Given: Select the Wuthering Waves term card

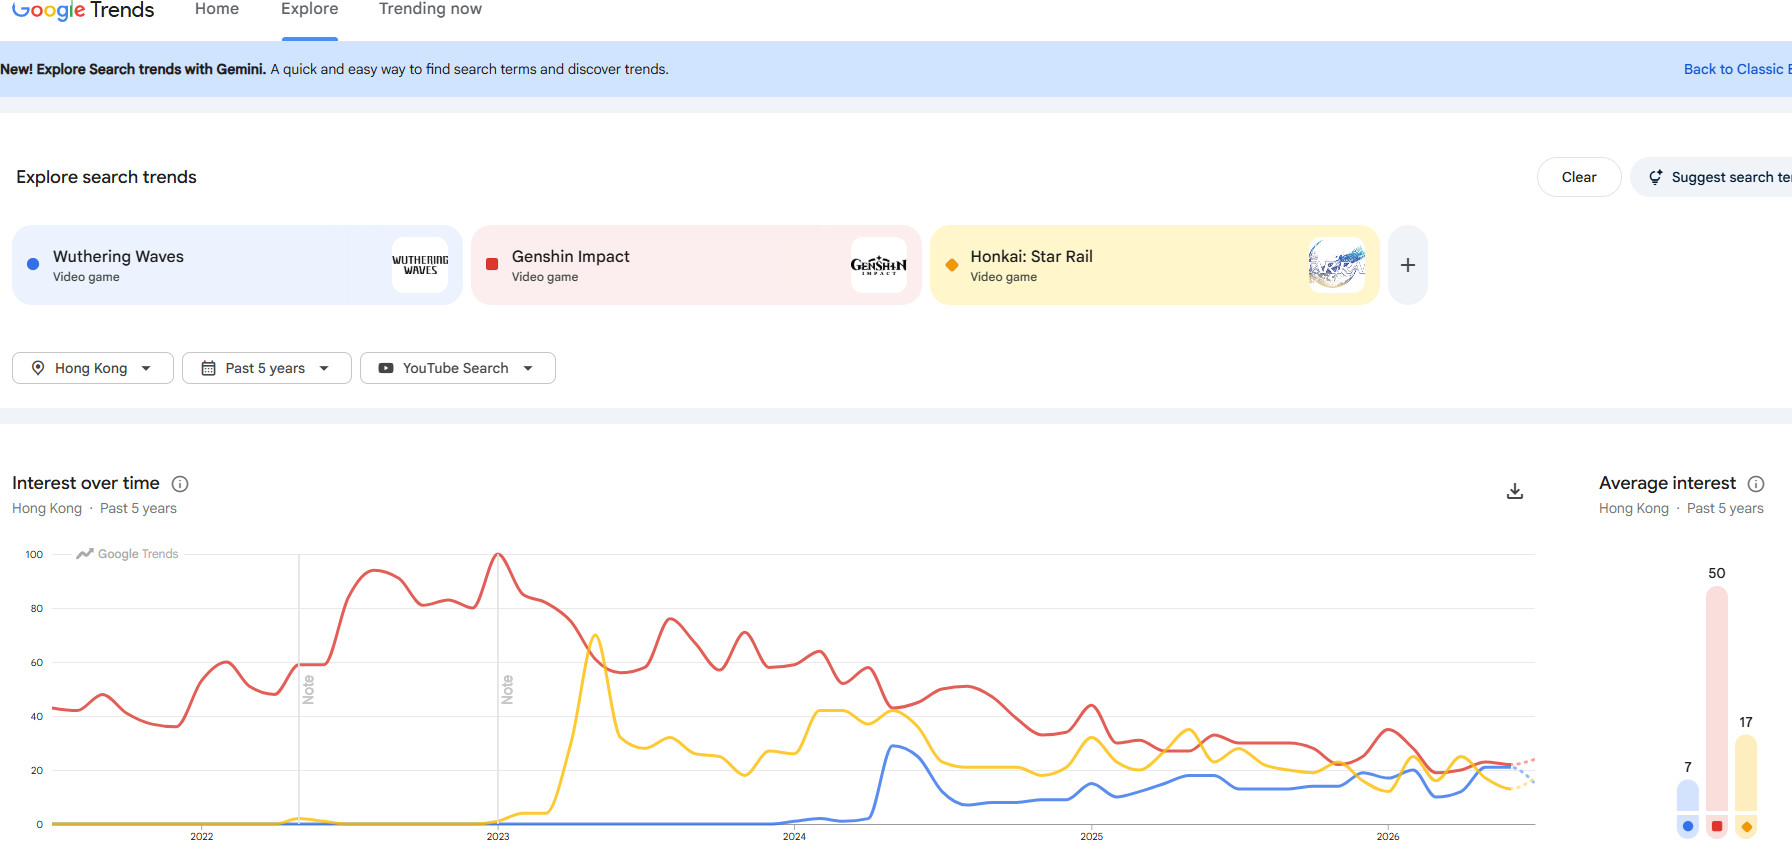Looking at the screenshot, I should tap(237, 265).
